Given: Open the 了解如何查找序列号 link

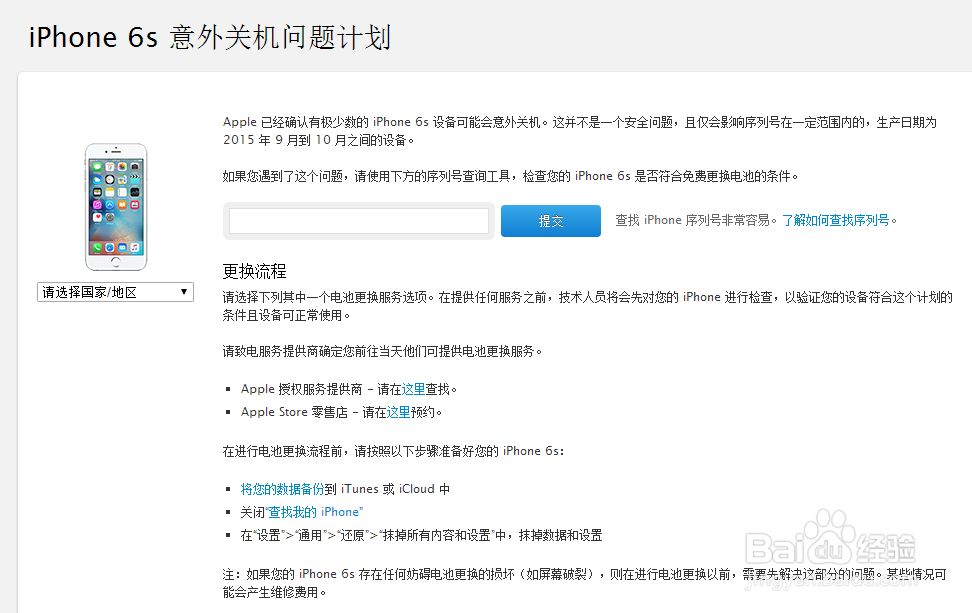Looking at the screenshot, I should [836, 220].
